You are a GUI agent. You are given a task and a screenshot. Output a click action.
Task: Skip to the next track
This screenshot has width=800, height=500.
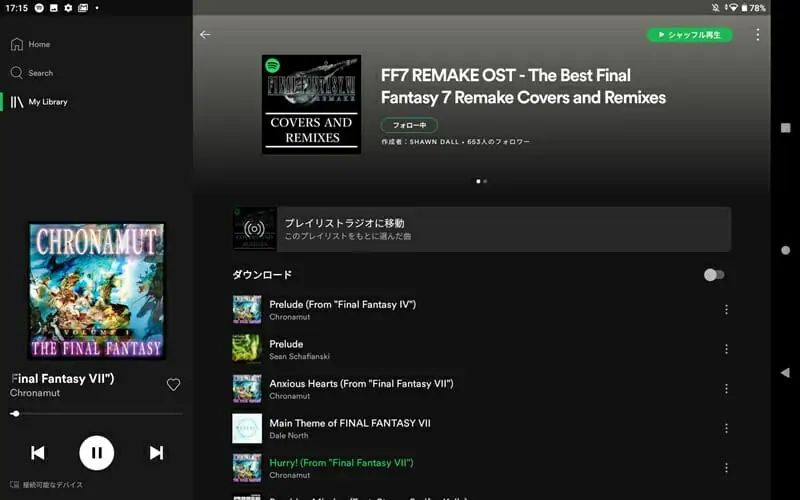click(156, 453)
